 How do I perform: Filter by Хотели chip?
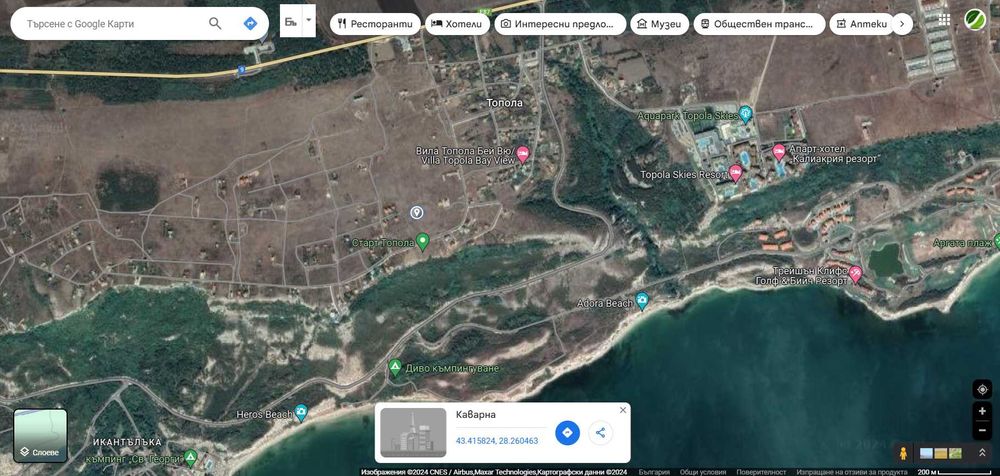457,24
